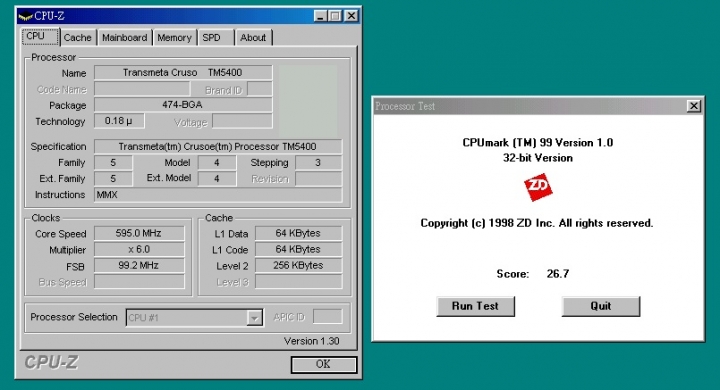Click OK in the CPU-Z window
Screen dimensions: 720x390
point(324,364)
